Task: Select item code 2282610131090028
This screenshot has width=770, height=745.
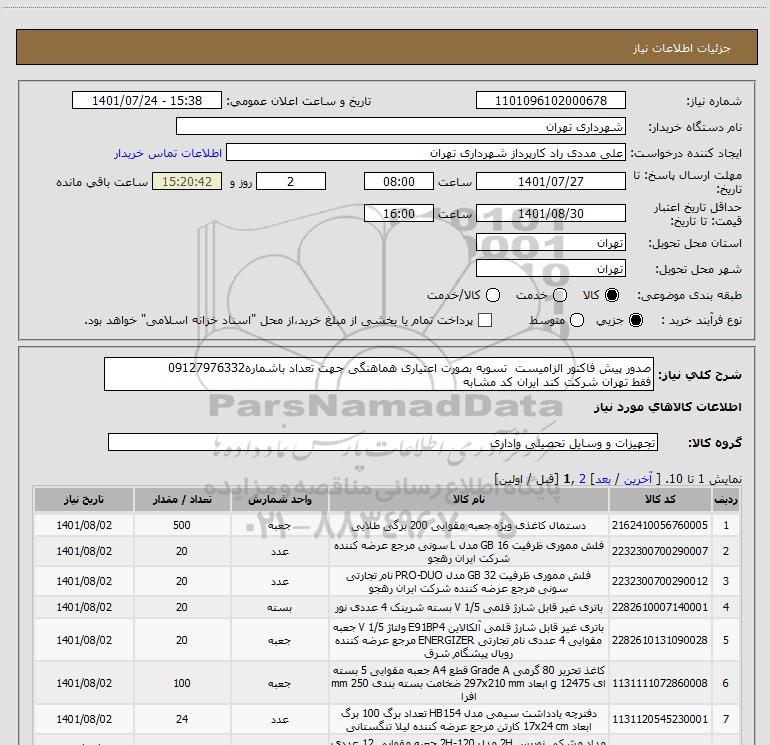Action: click(x=660, y=640)
